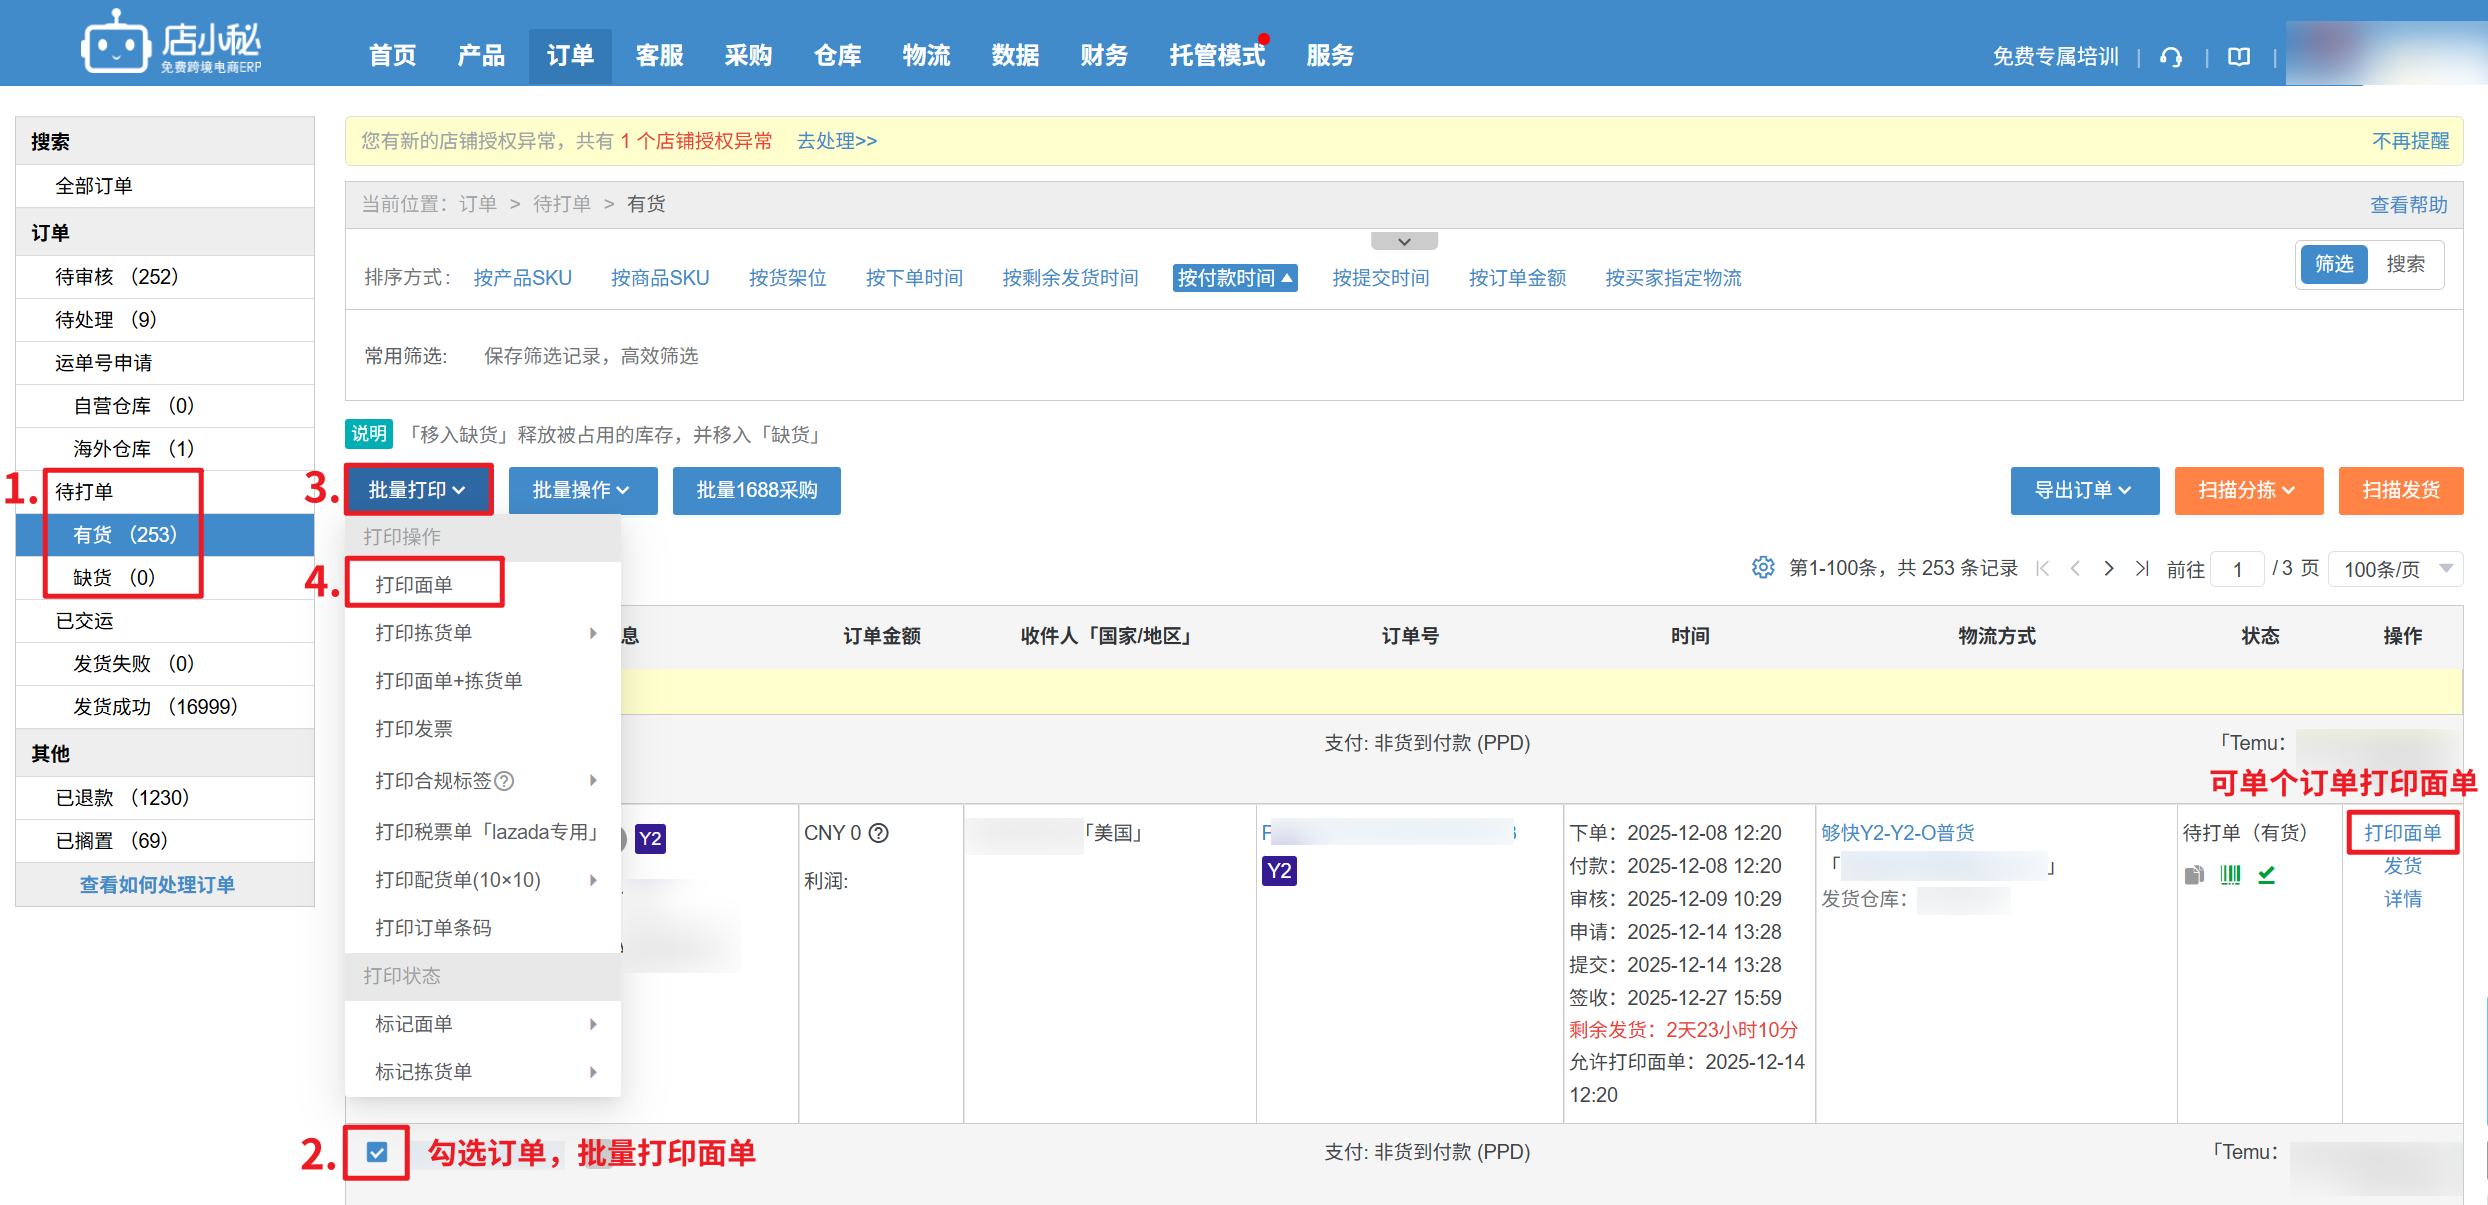Uncheck the selected order checkbox

point(377,1152)
